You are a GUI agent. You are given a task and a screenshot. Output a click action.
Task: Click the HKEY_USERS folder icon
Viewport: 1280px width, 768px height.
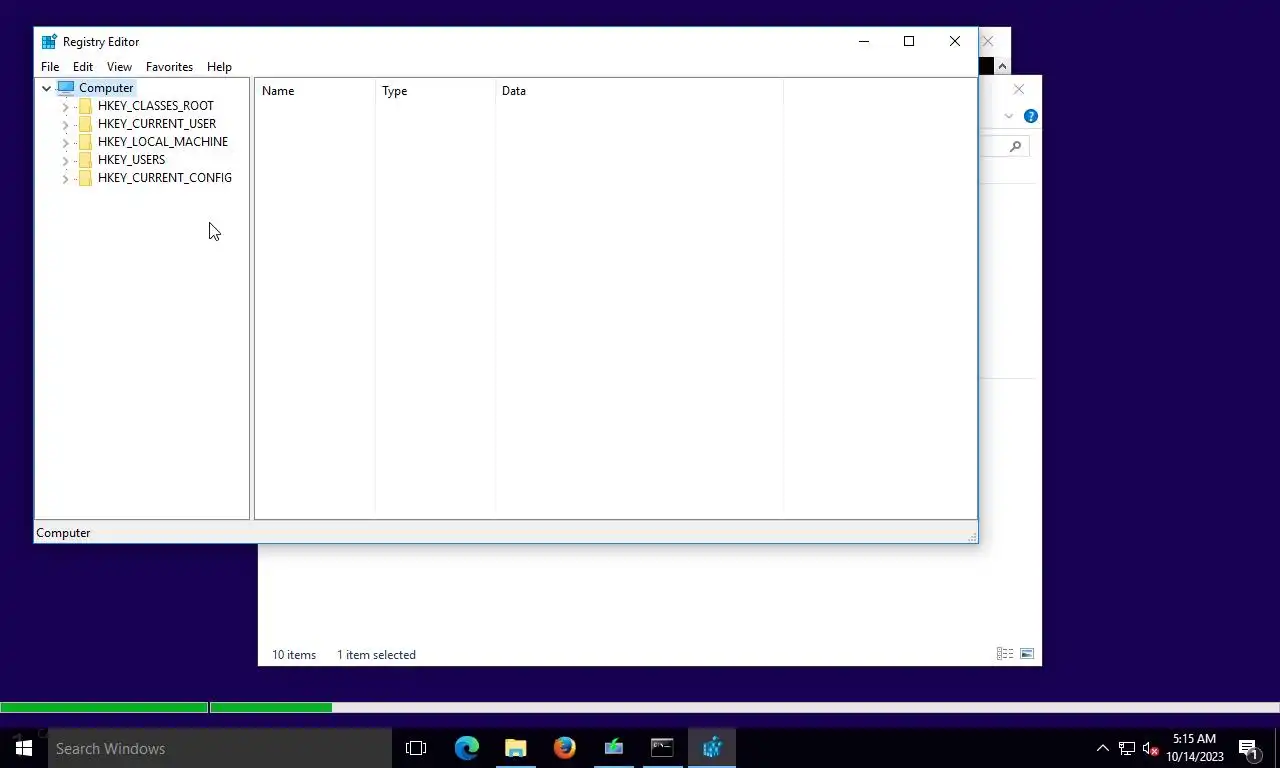85,160
